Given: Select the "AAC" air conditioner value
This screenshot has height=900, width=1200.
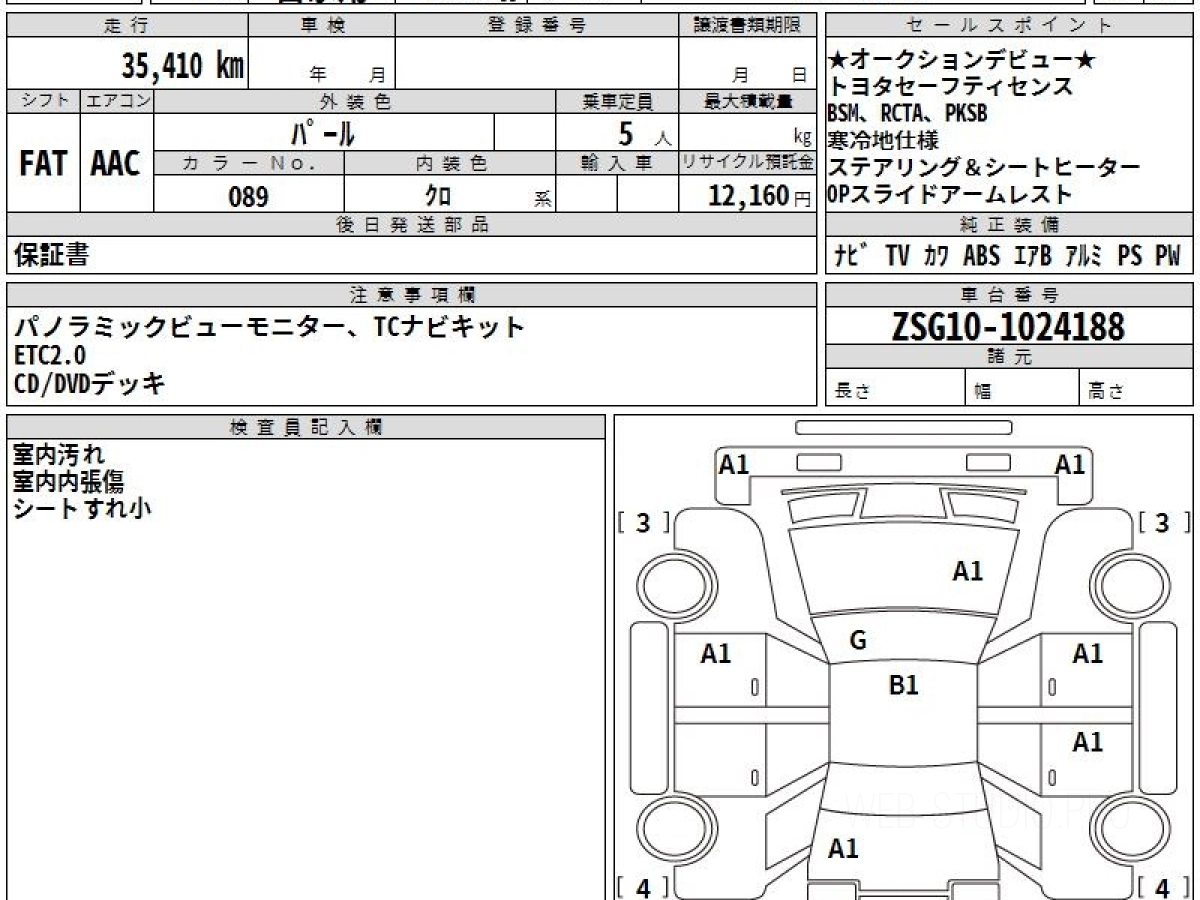Looking at the screenshot, I should click(116, 164).
